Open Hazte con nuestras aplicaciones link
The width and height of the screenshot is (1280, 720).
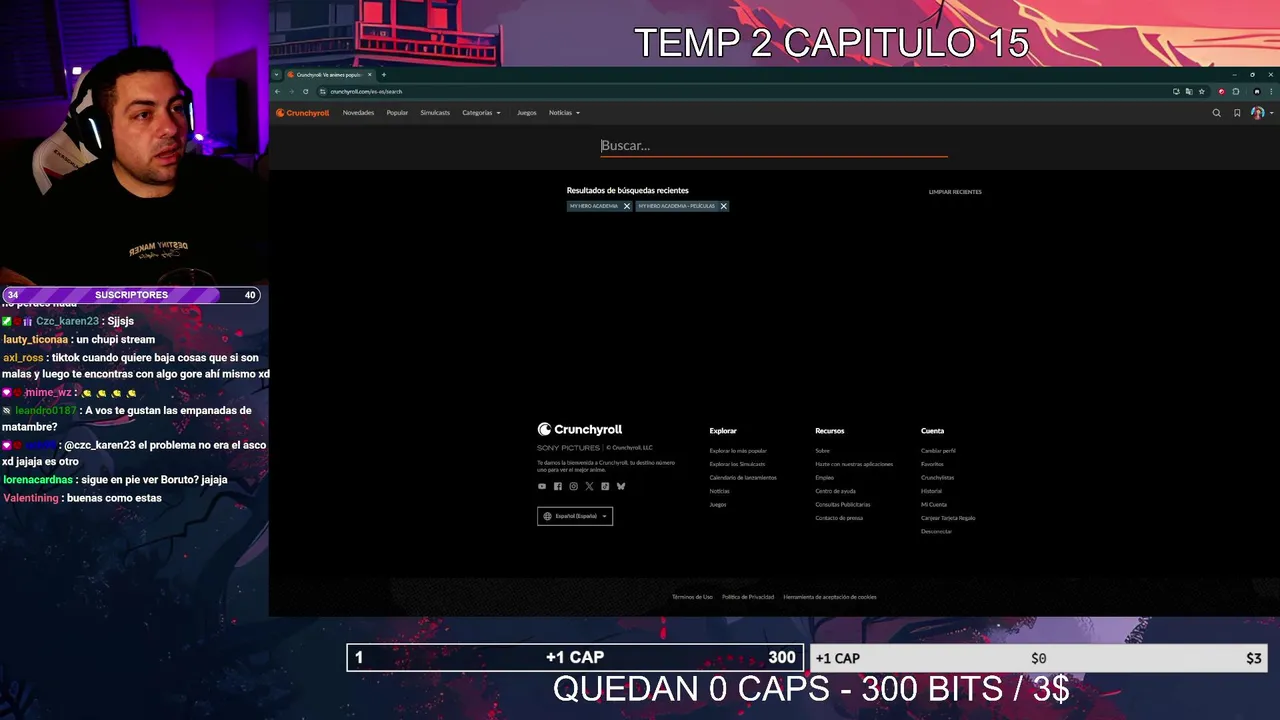(854, 464)
